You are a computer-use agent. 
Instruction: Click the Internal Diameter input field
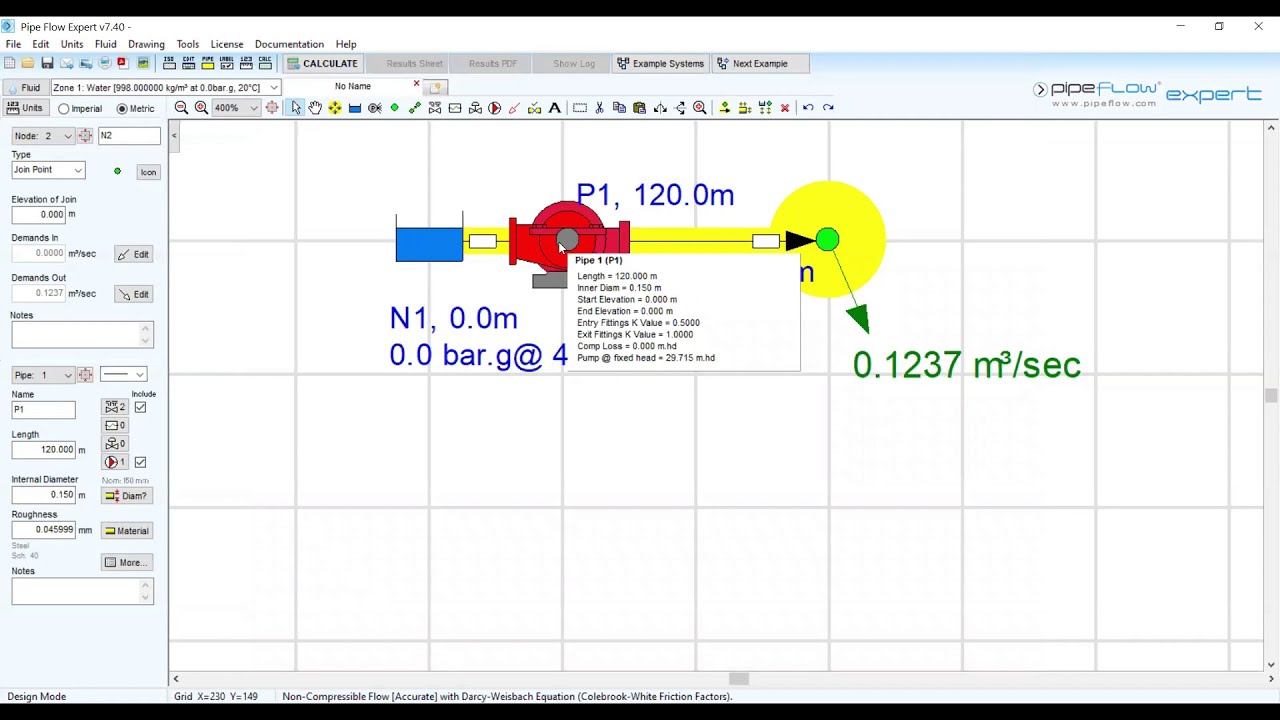coord(43,495)
